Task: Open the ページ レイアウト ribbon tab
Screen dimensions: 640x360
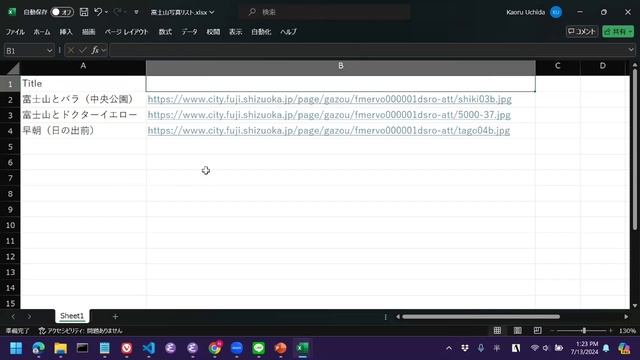Action: 127,32
